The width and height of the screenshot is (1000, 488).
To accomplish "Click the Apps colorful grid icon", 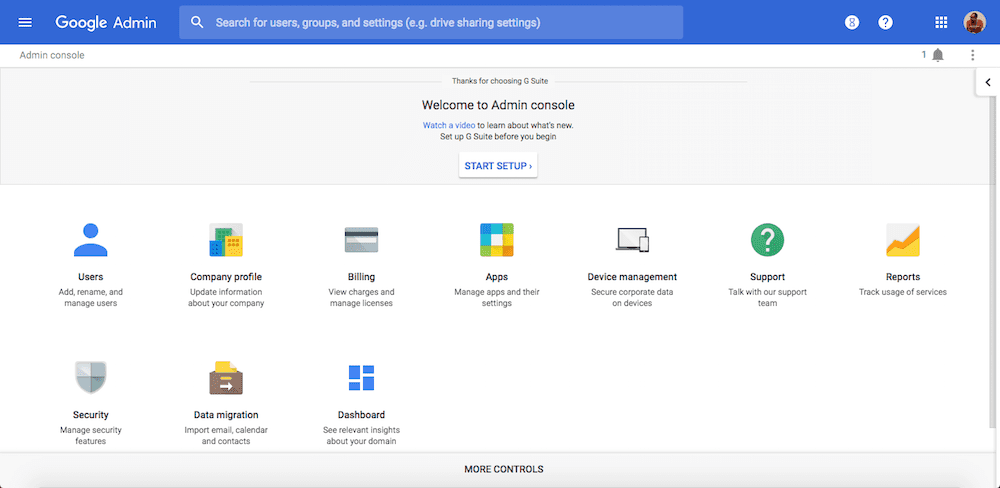I will [497, 240].
